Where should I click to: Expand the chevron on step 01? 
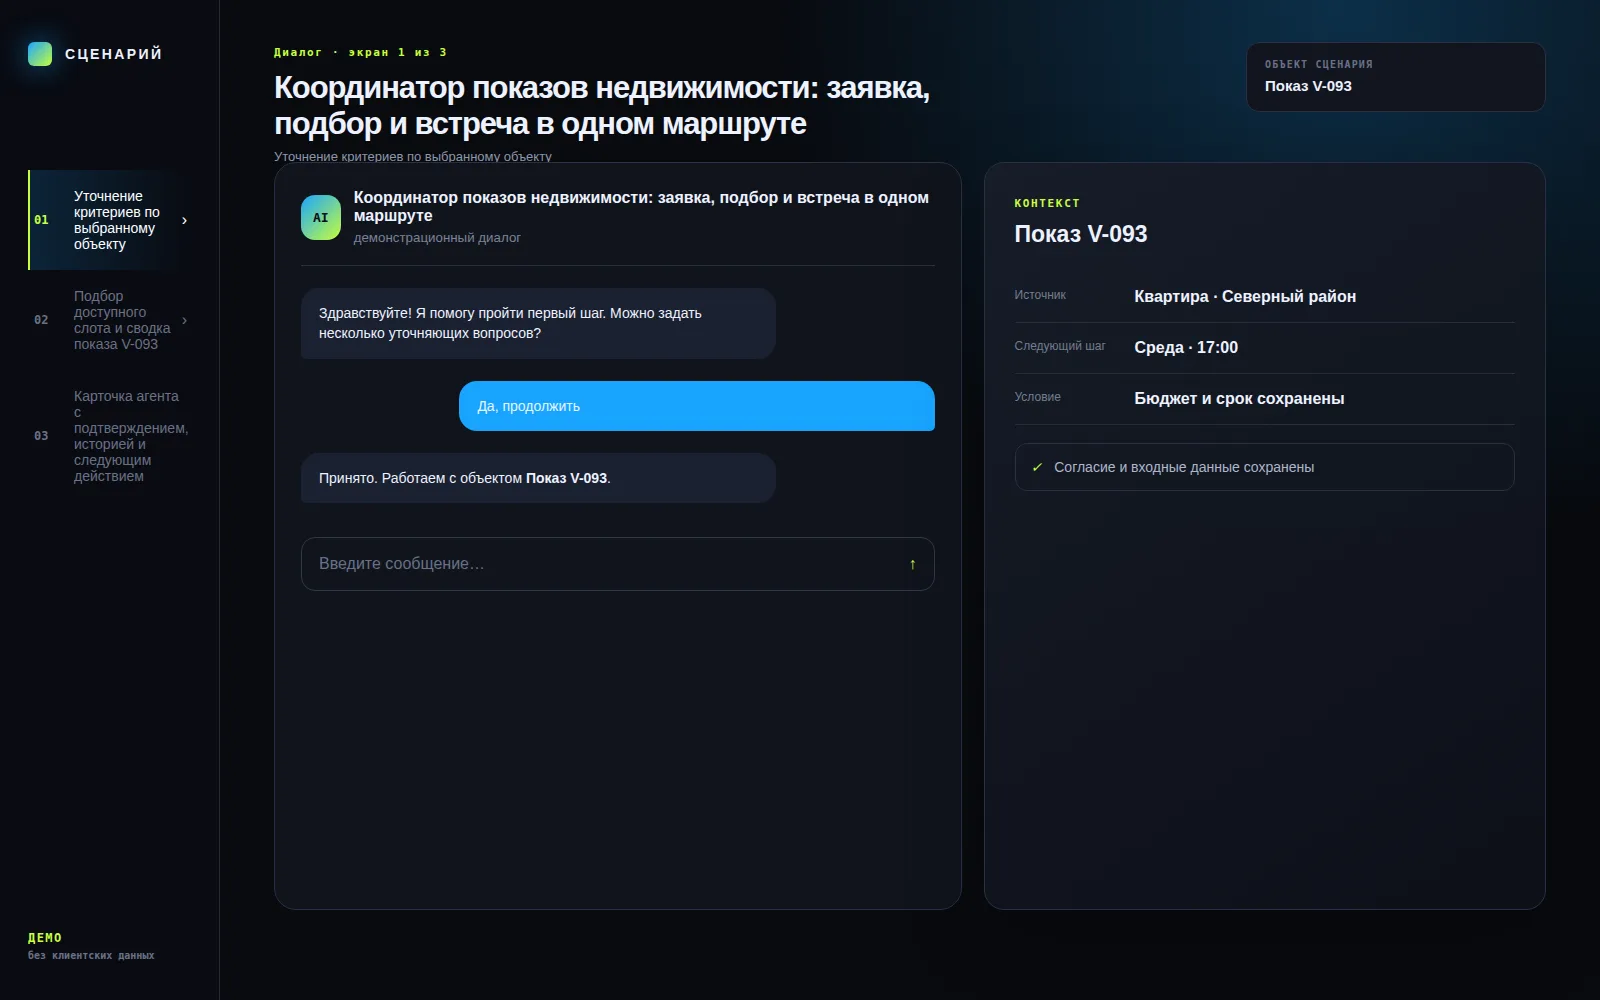point(184,220)
